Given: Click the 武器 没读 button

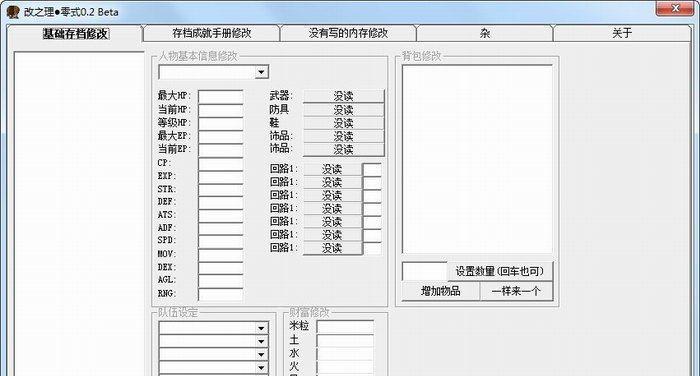Looking at the screenshot, I should pyautogui.click(x=343, y=96).
